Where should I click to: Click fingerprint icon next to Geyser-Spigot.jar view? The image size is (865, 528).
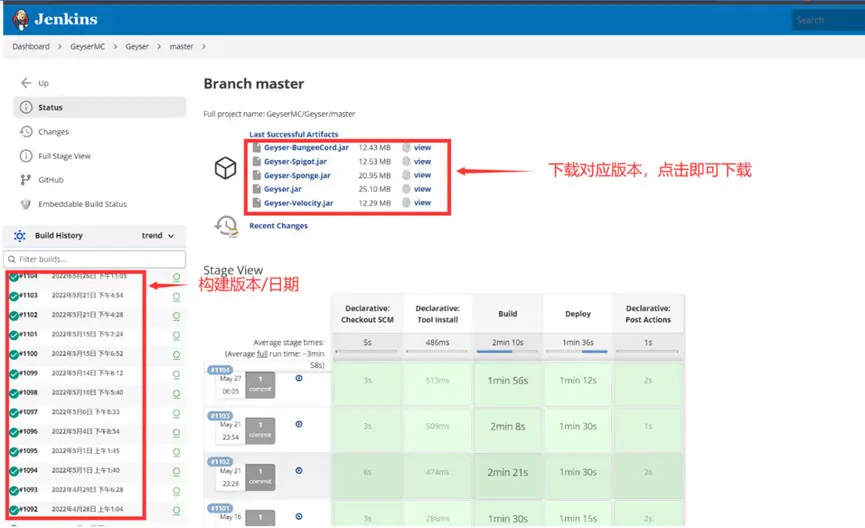(407, 161)
